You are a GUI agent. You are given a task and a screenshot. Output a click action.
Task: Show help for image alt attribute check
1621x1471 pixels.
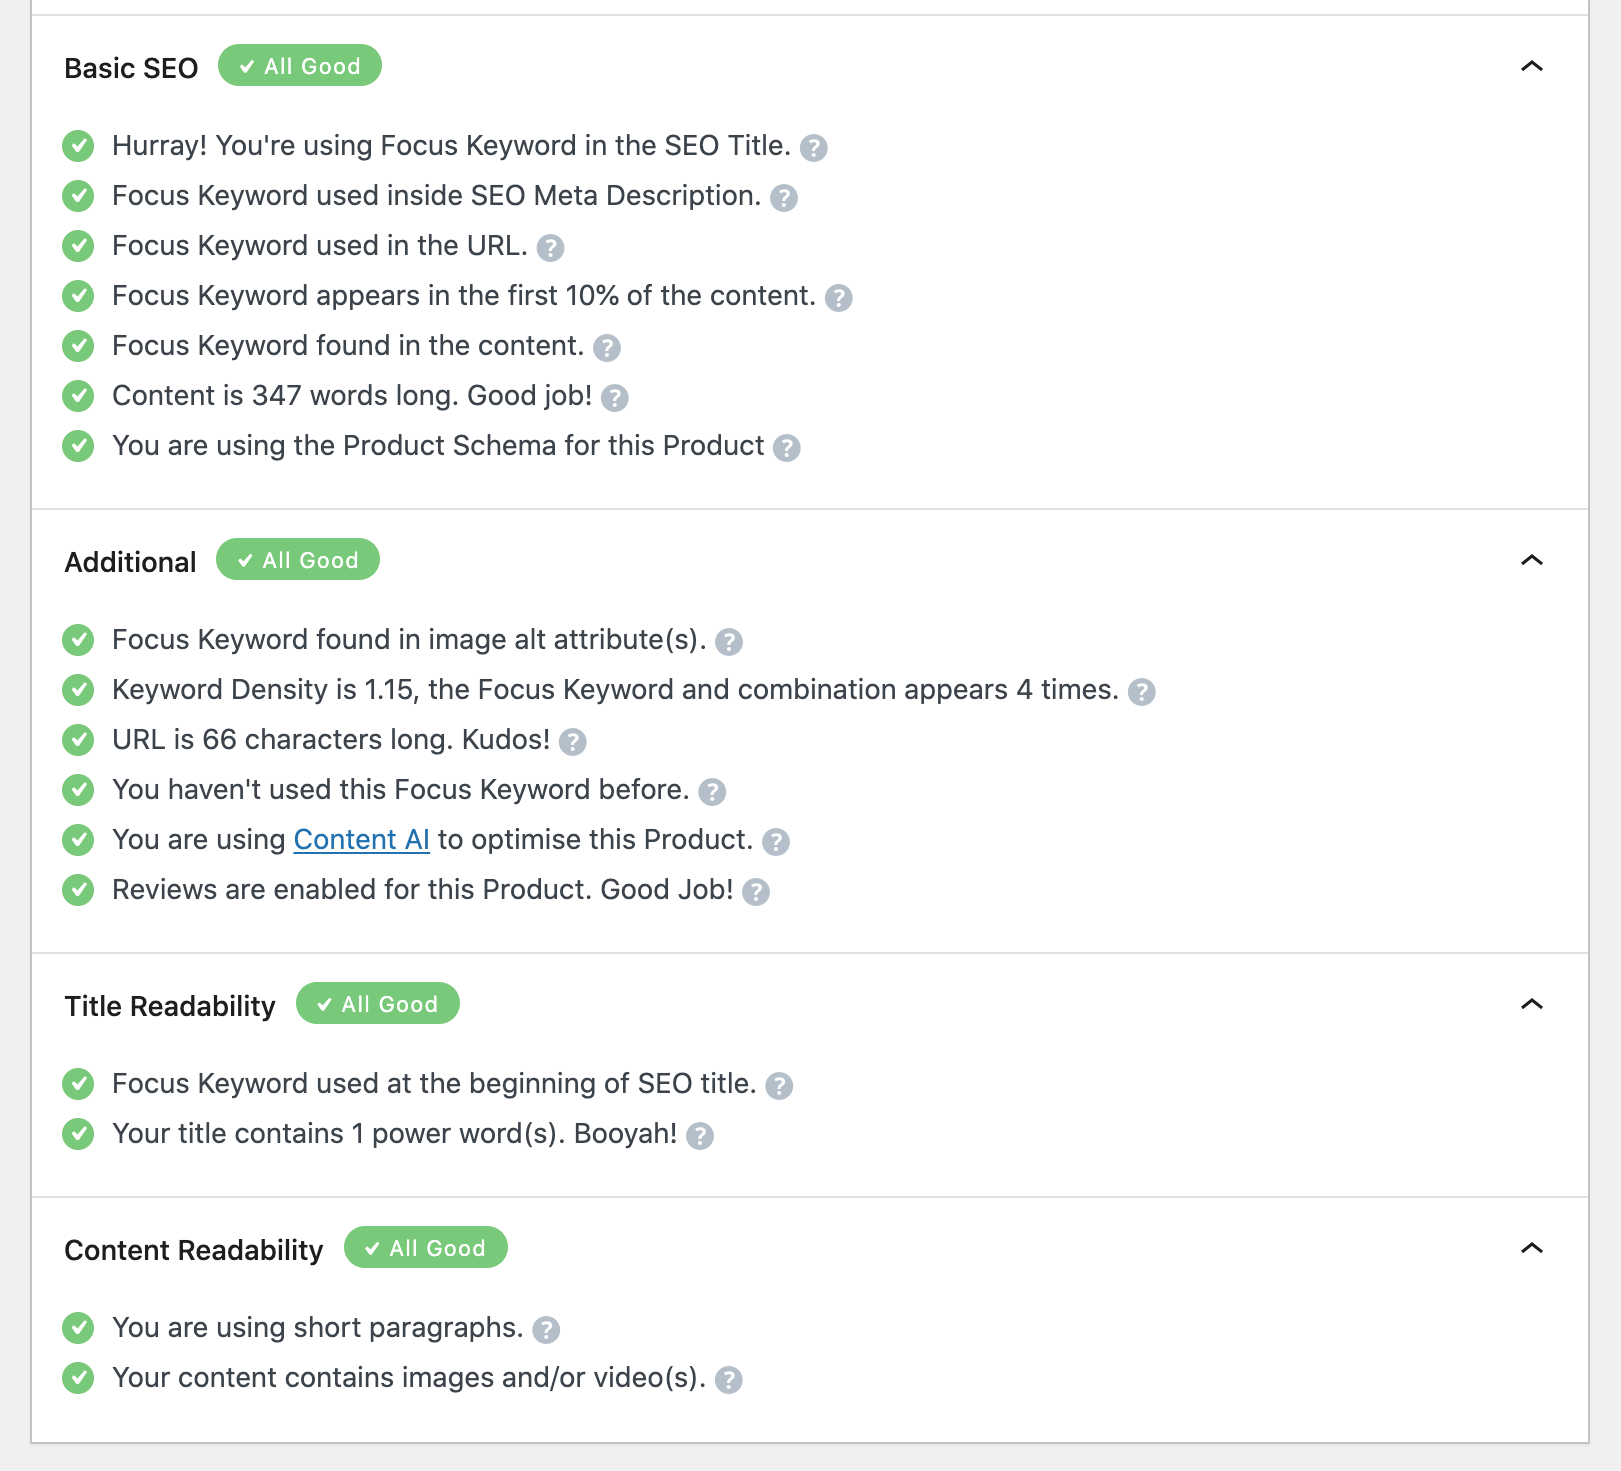731,641
